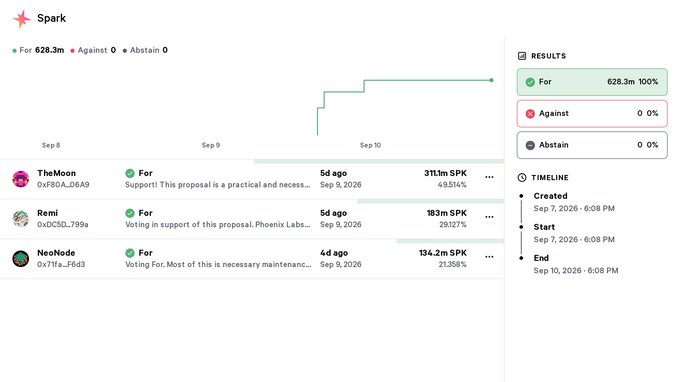Click the Sep 10 axis label
Viewport: 680px width, 382px height.
(370, 145)
